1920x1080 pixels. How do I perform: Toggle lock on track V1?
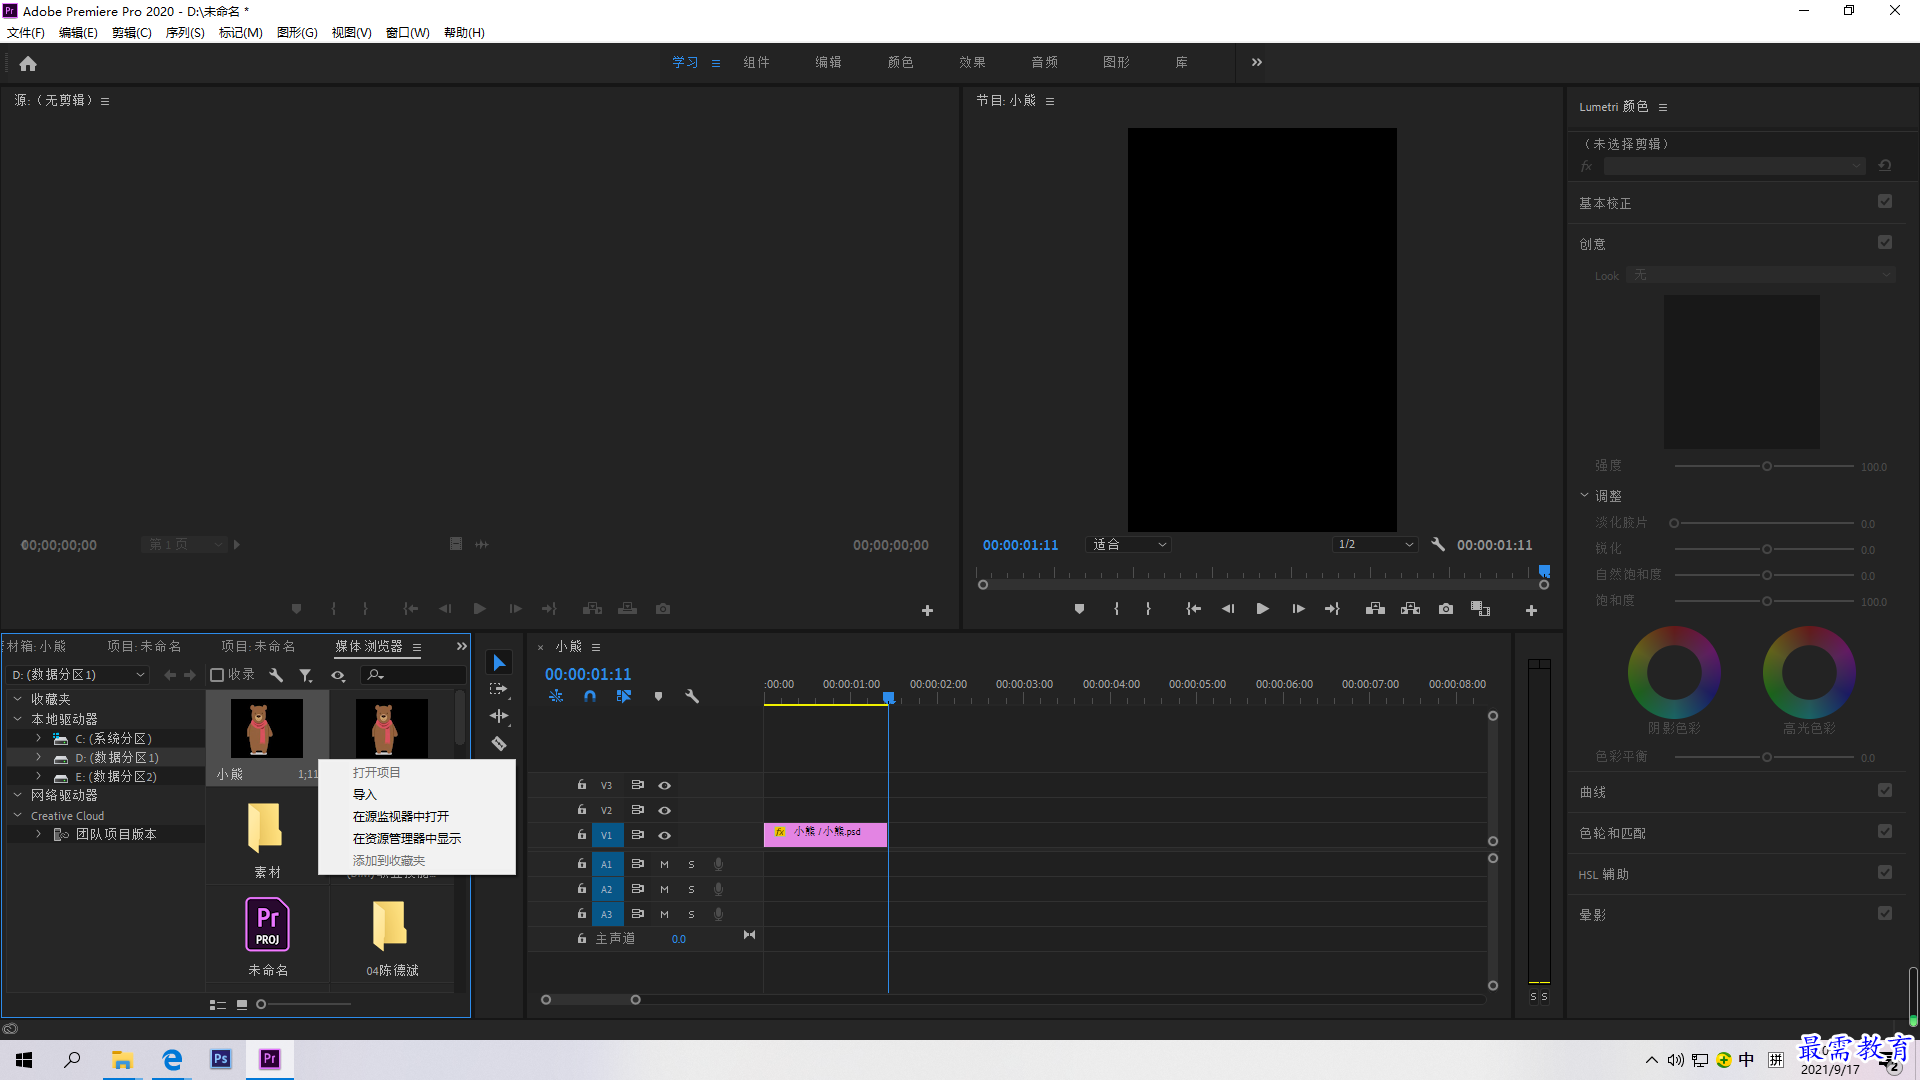click(x=582, y=834)
